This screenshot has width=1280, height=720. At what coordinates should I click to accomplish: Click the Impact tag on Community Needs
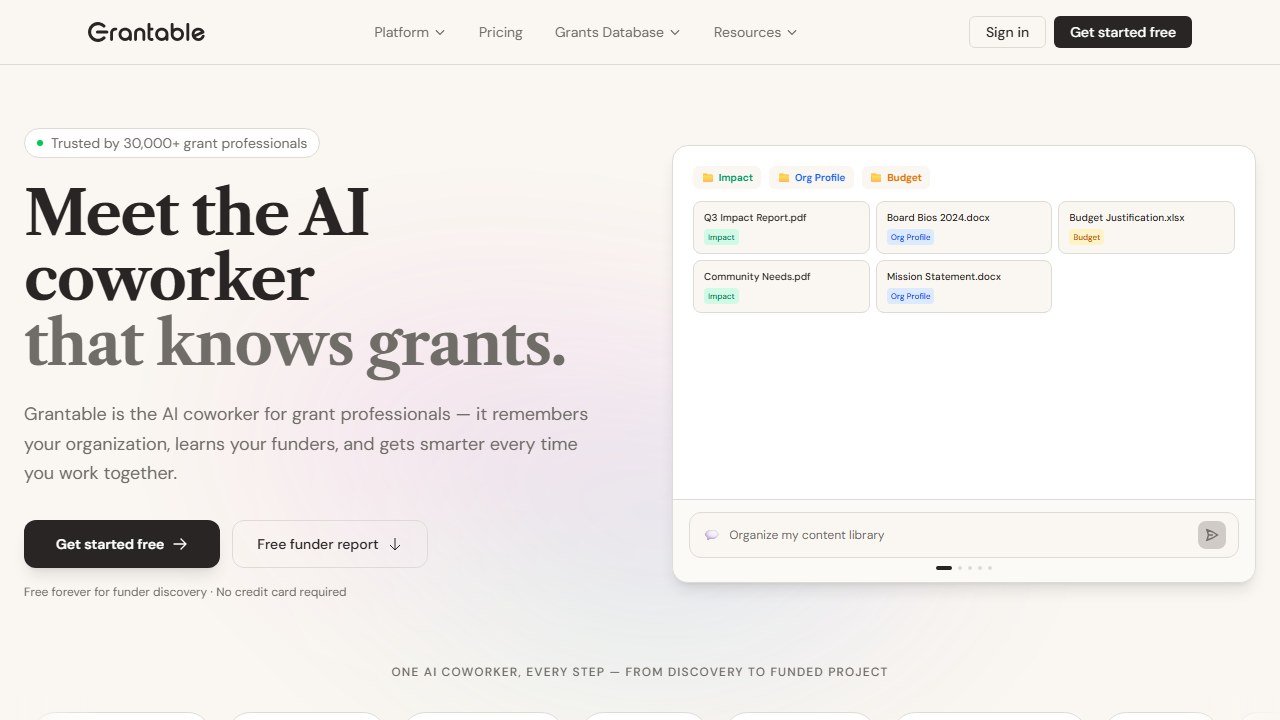pyautogui.click(x=721, y=296)
